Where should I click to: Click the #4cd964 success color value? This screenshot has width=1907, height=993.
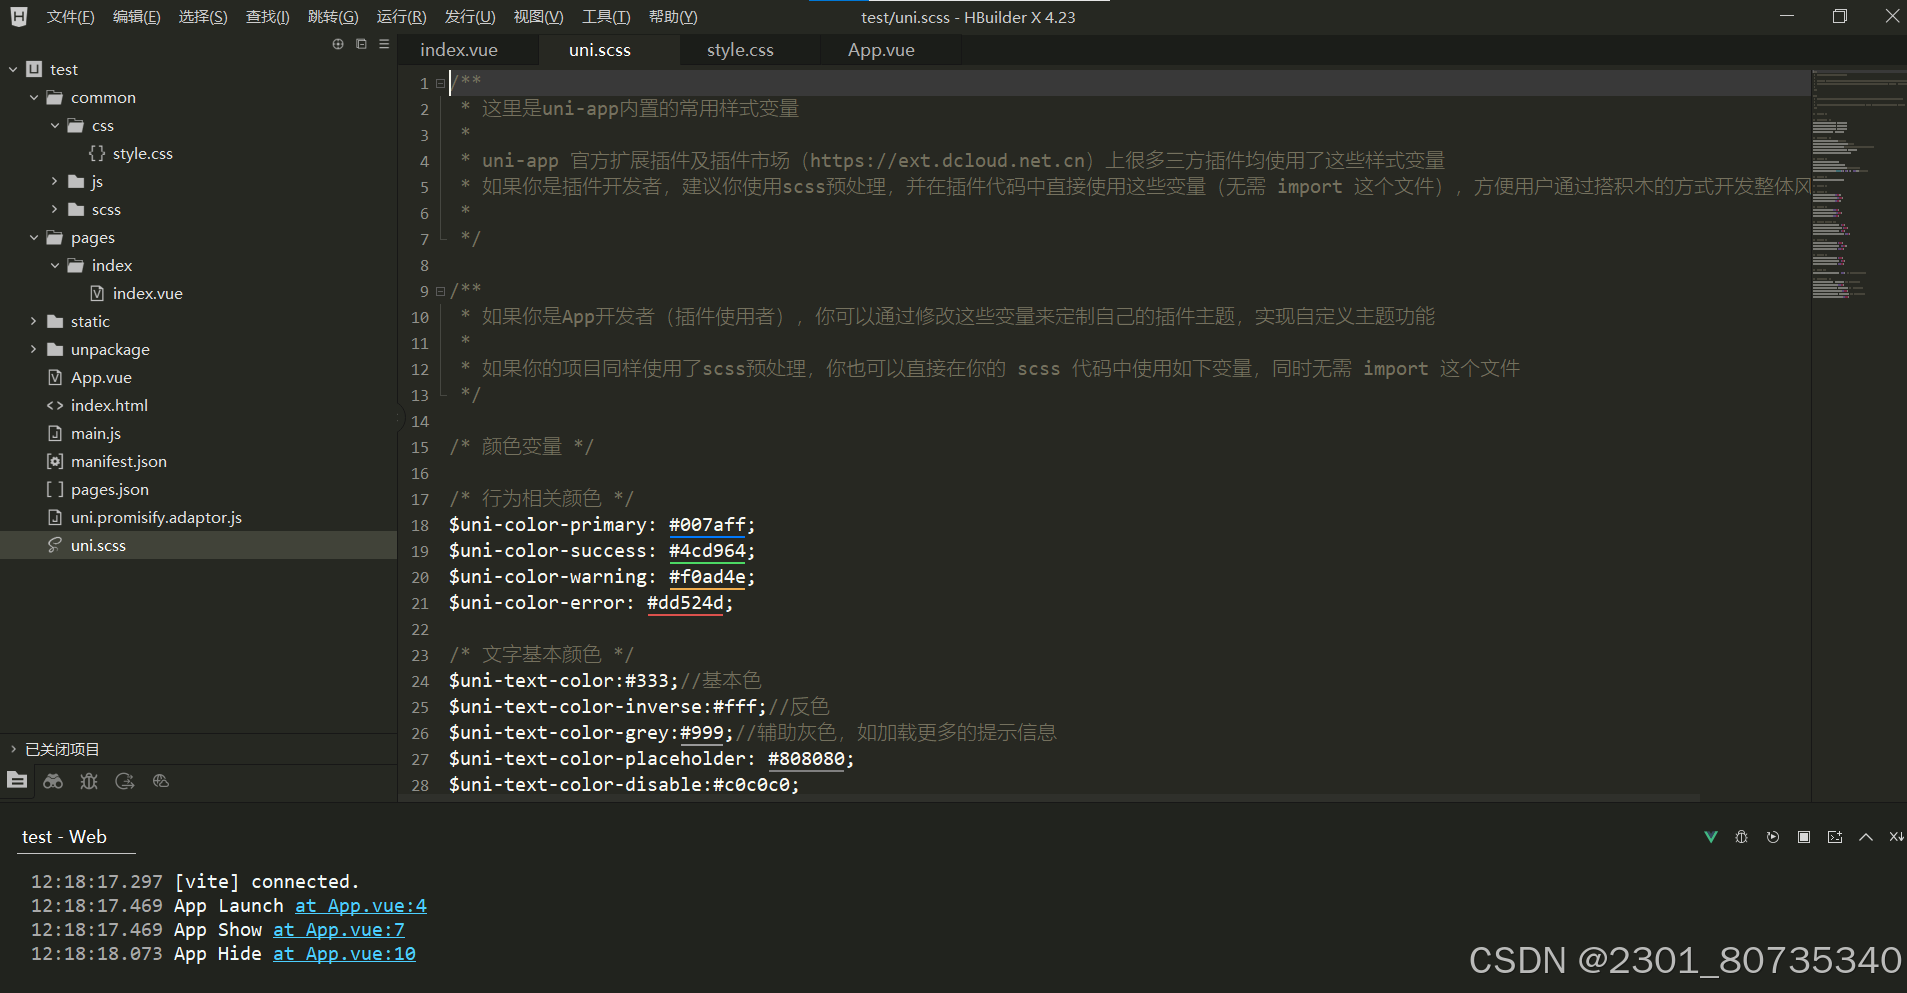707,551
